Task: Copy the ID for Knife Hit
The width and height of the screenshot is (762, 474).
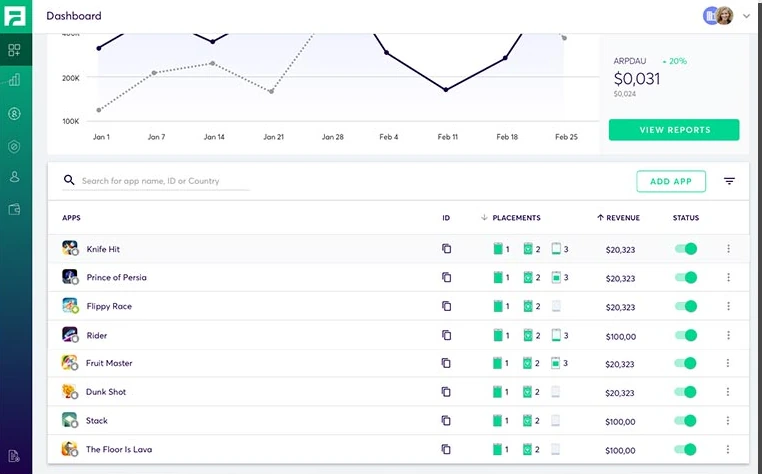Action: click(446, 248)
